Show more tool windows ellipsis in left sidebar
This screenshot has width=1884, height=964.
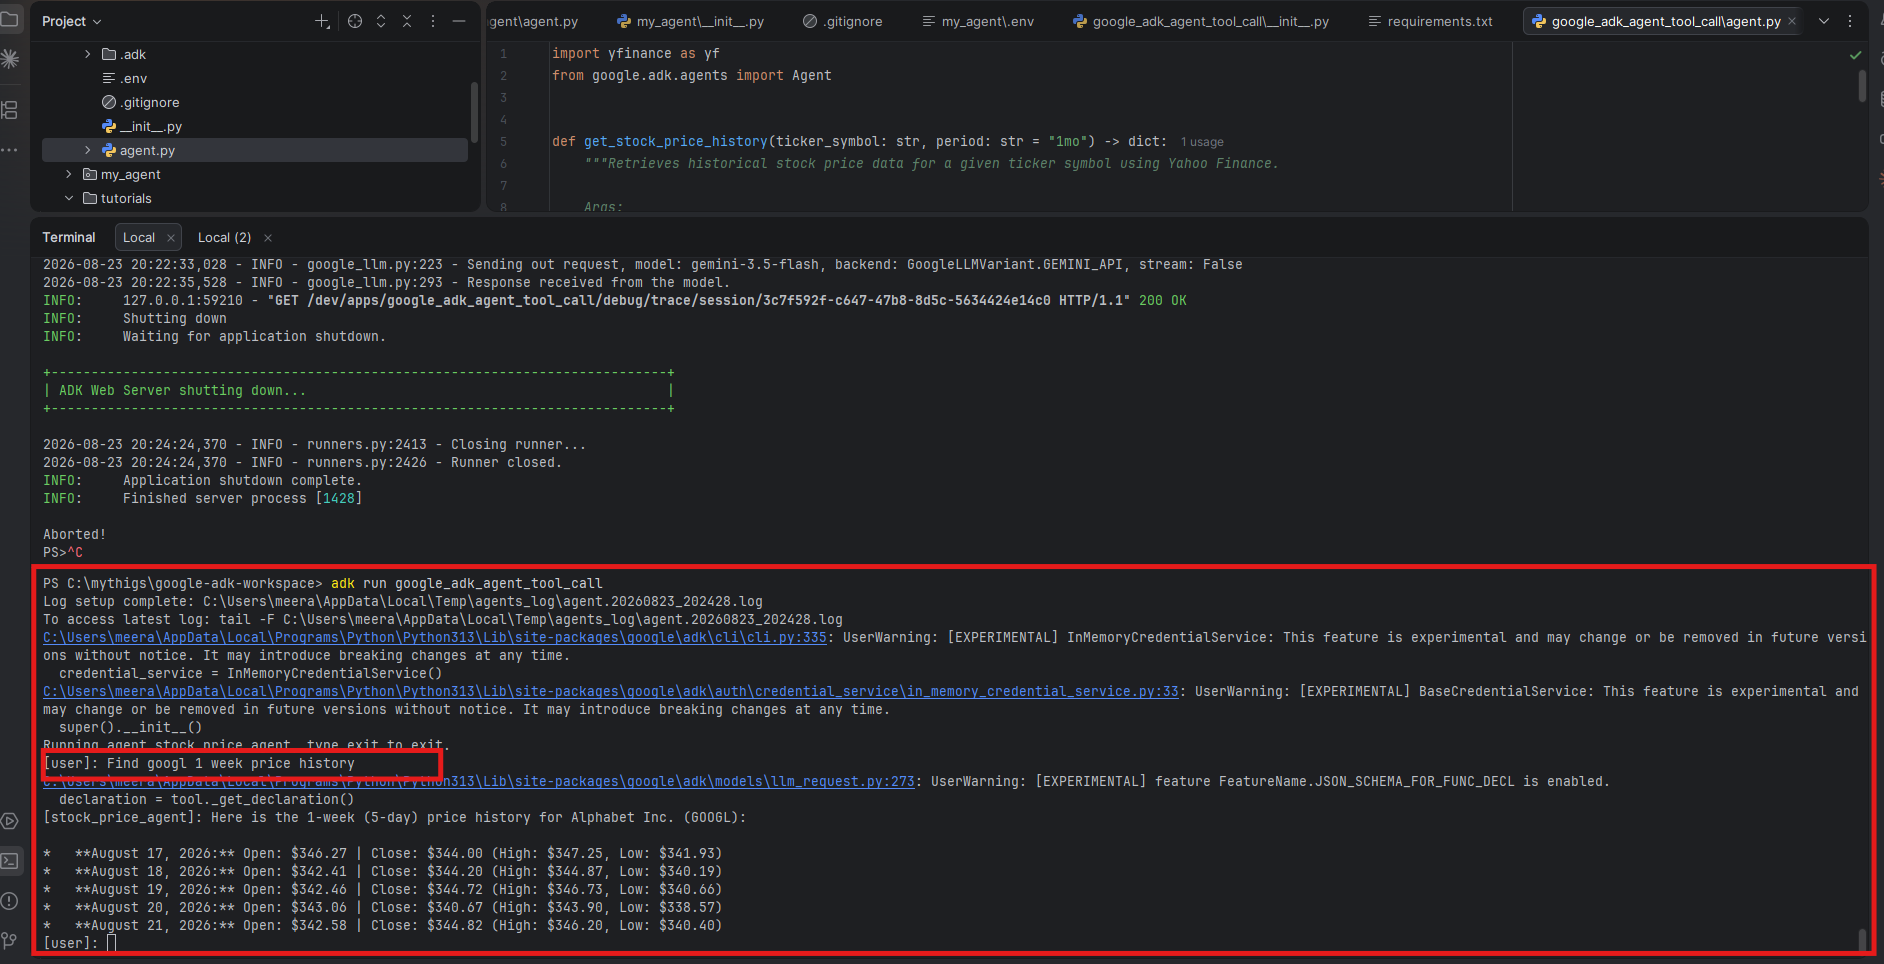[x=9, y=150]
